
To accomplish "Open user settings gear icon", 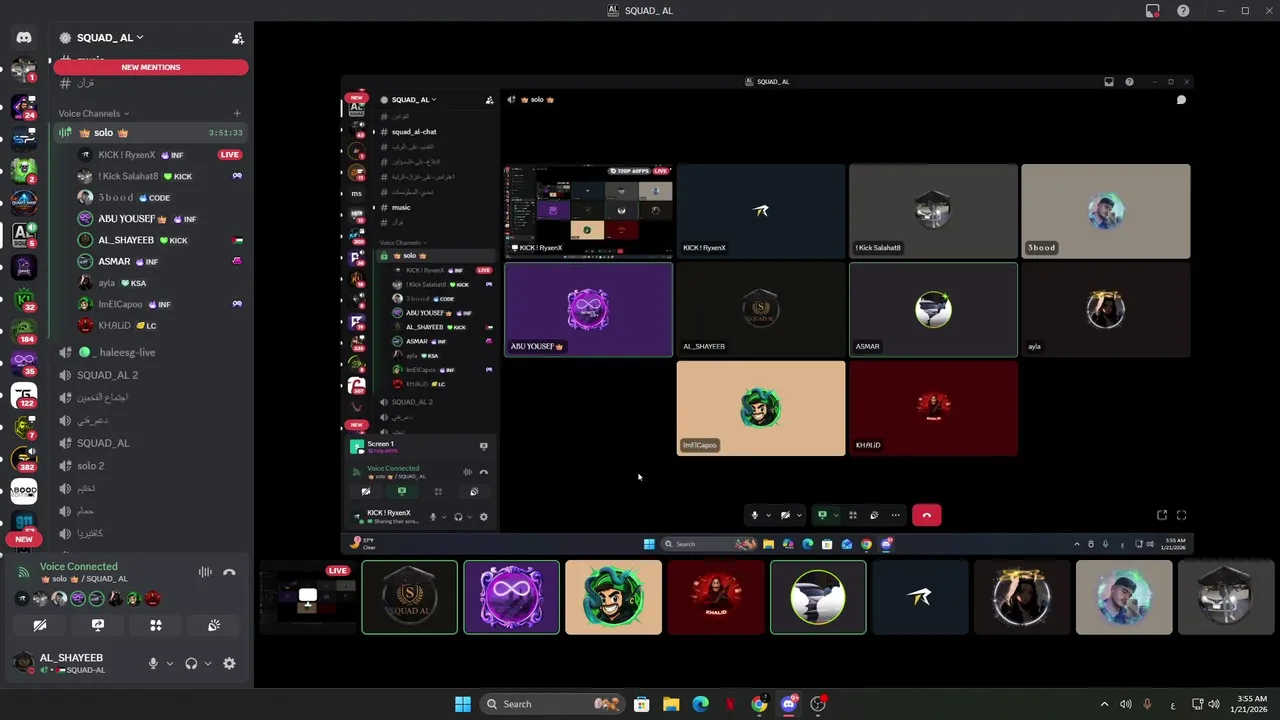I will (229, 663).
